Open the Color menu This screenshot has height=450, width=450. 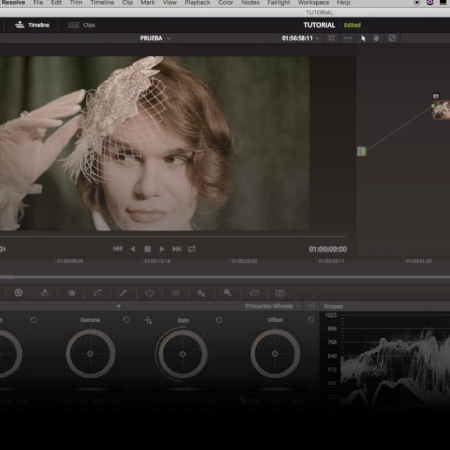[x=226, y=3]
